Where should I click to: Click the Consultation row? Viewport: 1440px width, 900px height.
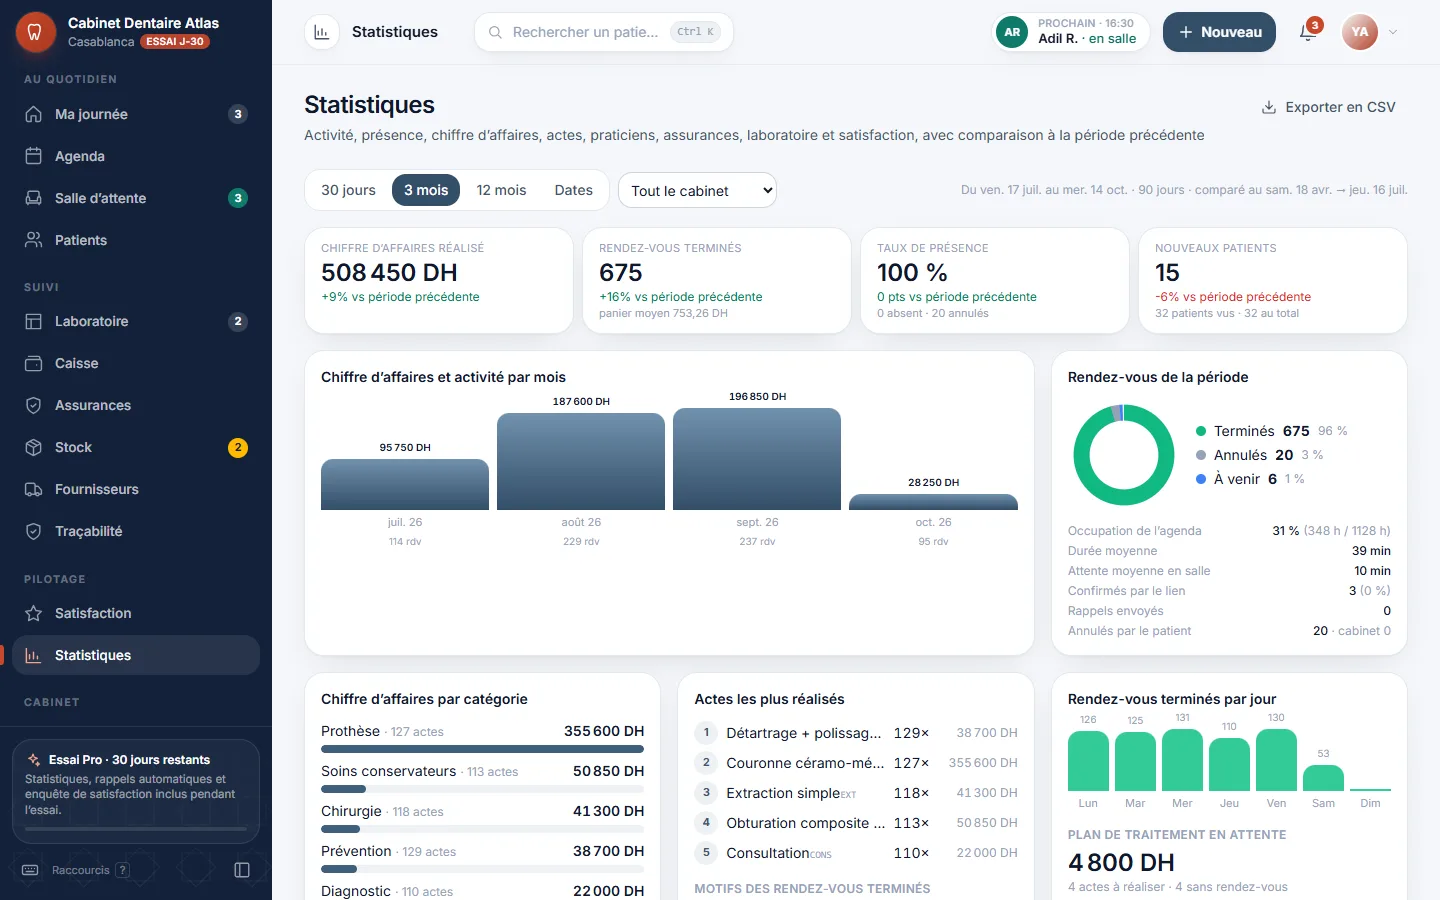tap(856, 853)
